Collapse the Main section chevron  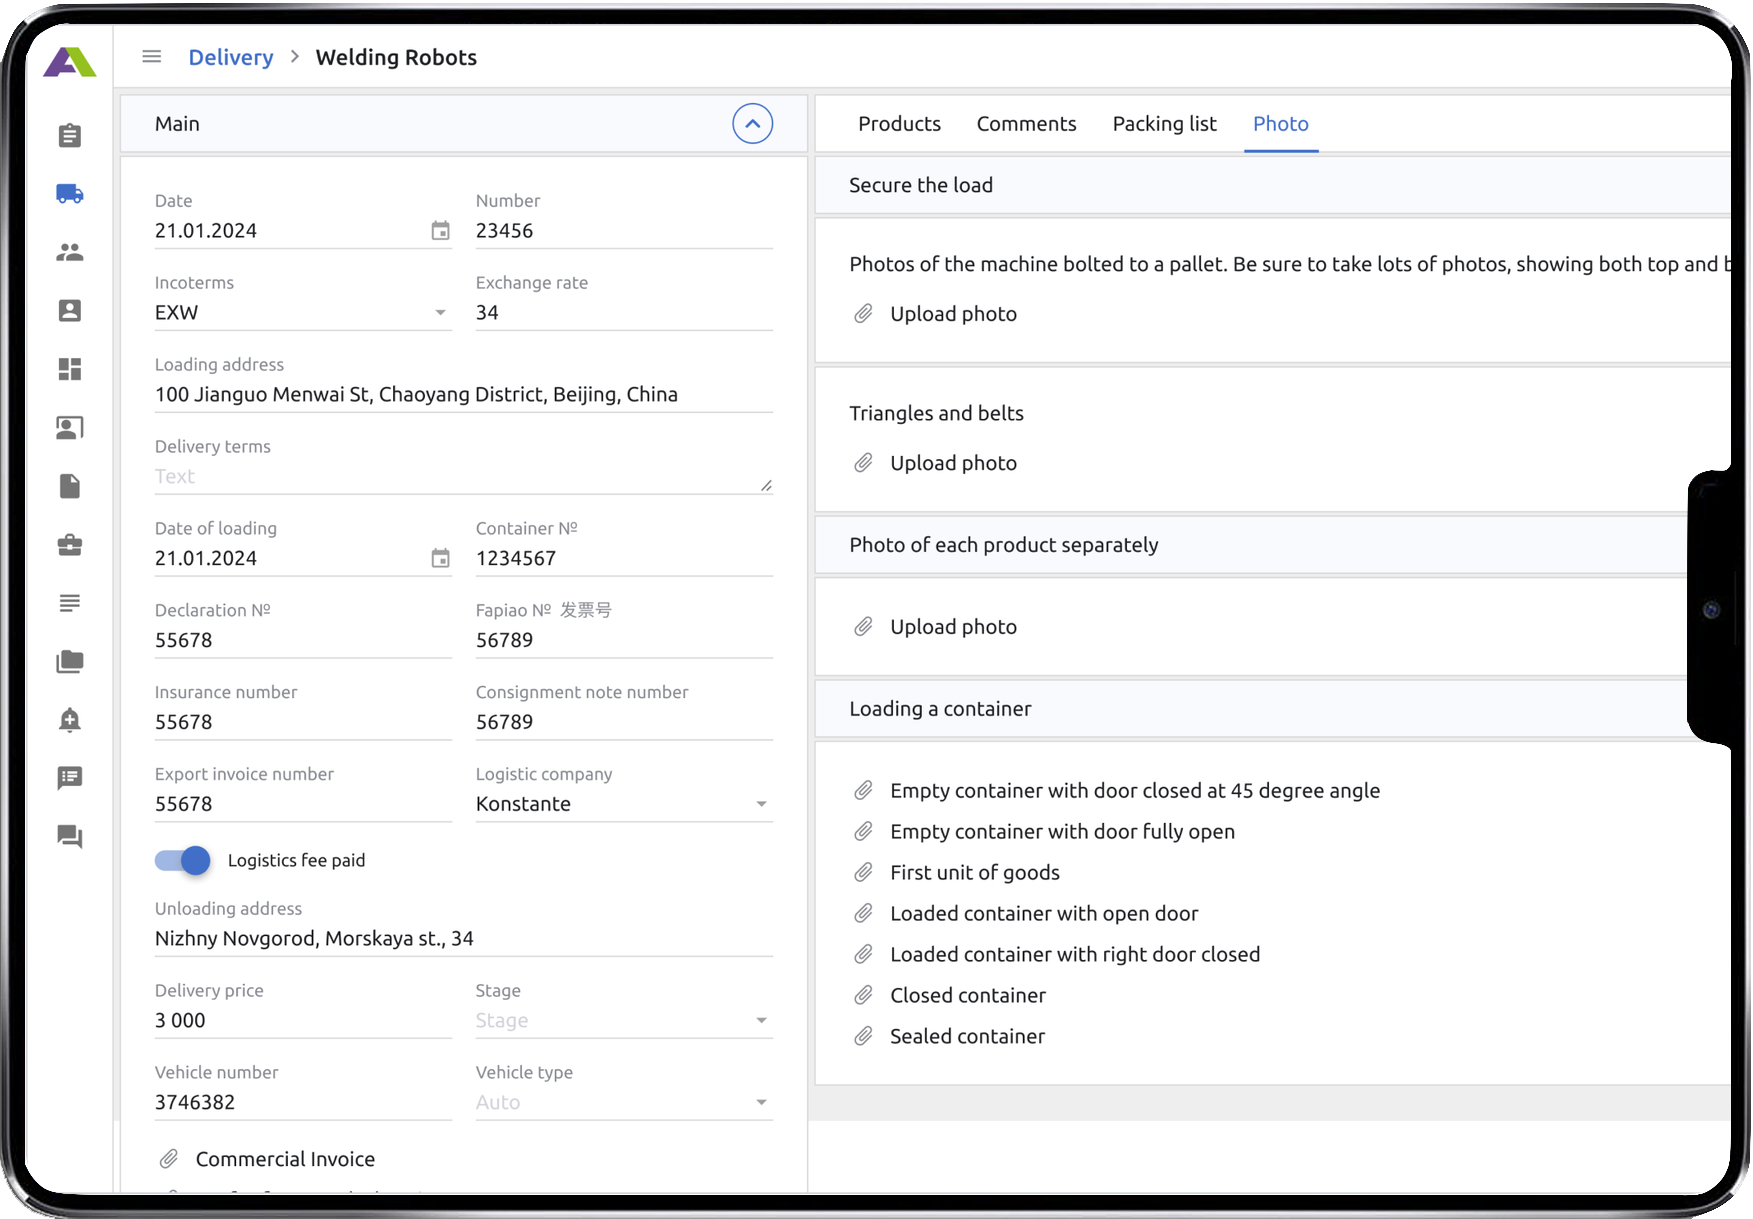[752, 124]
